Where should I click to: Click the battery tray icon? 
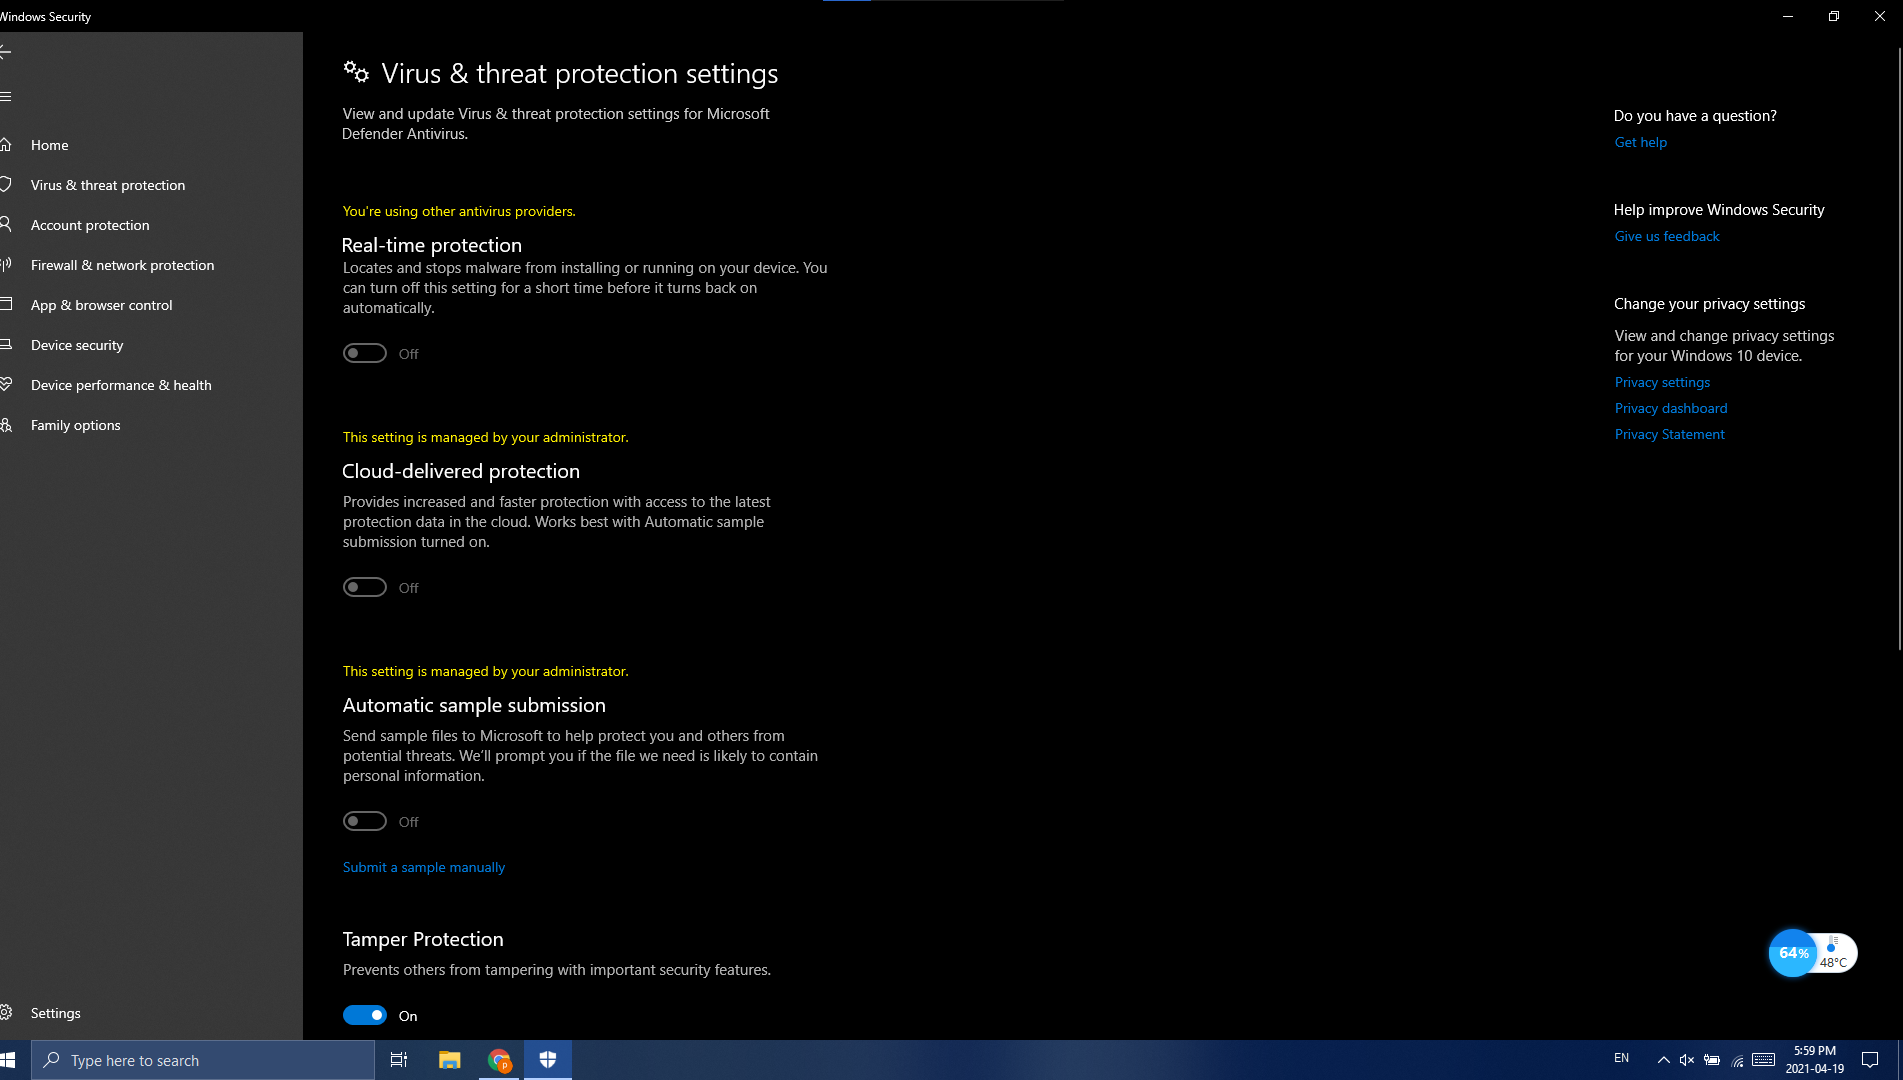tap(1712, 1060)
